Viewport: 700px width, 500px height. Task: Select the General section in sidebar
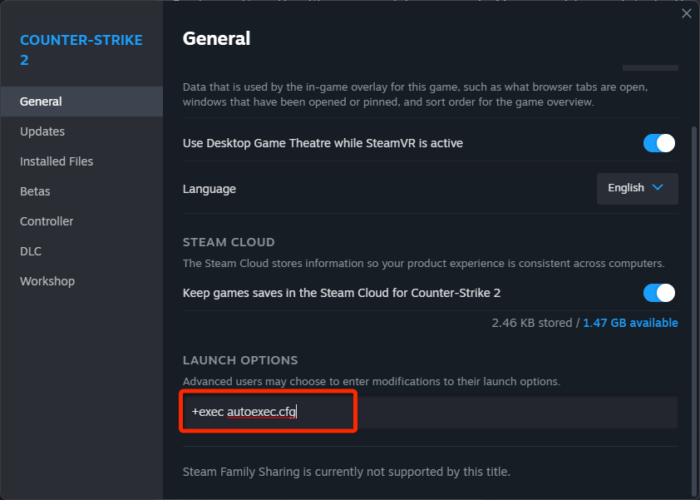coord(82,101)
